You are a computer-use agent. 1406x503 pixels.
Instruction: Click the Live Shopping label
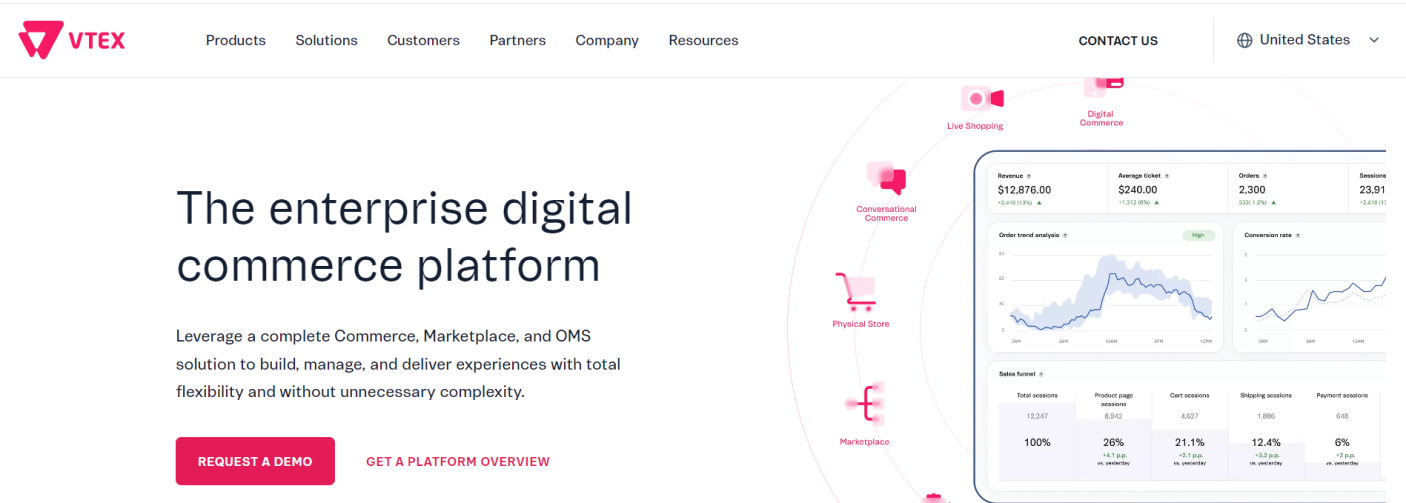(x=975, y=126)
